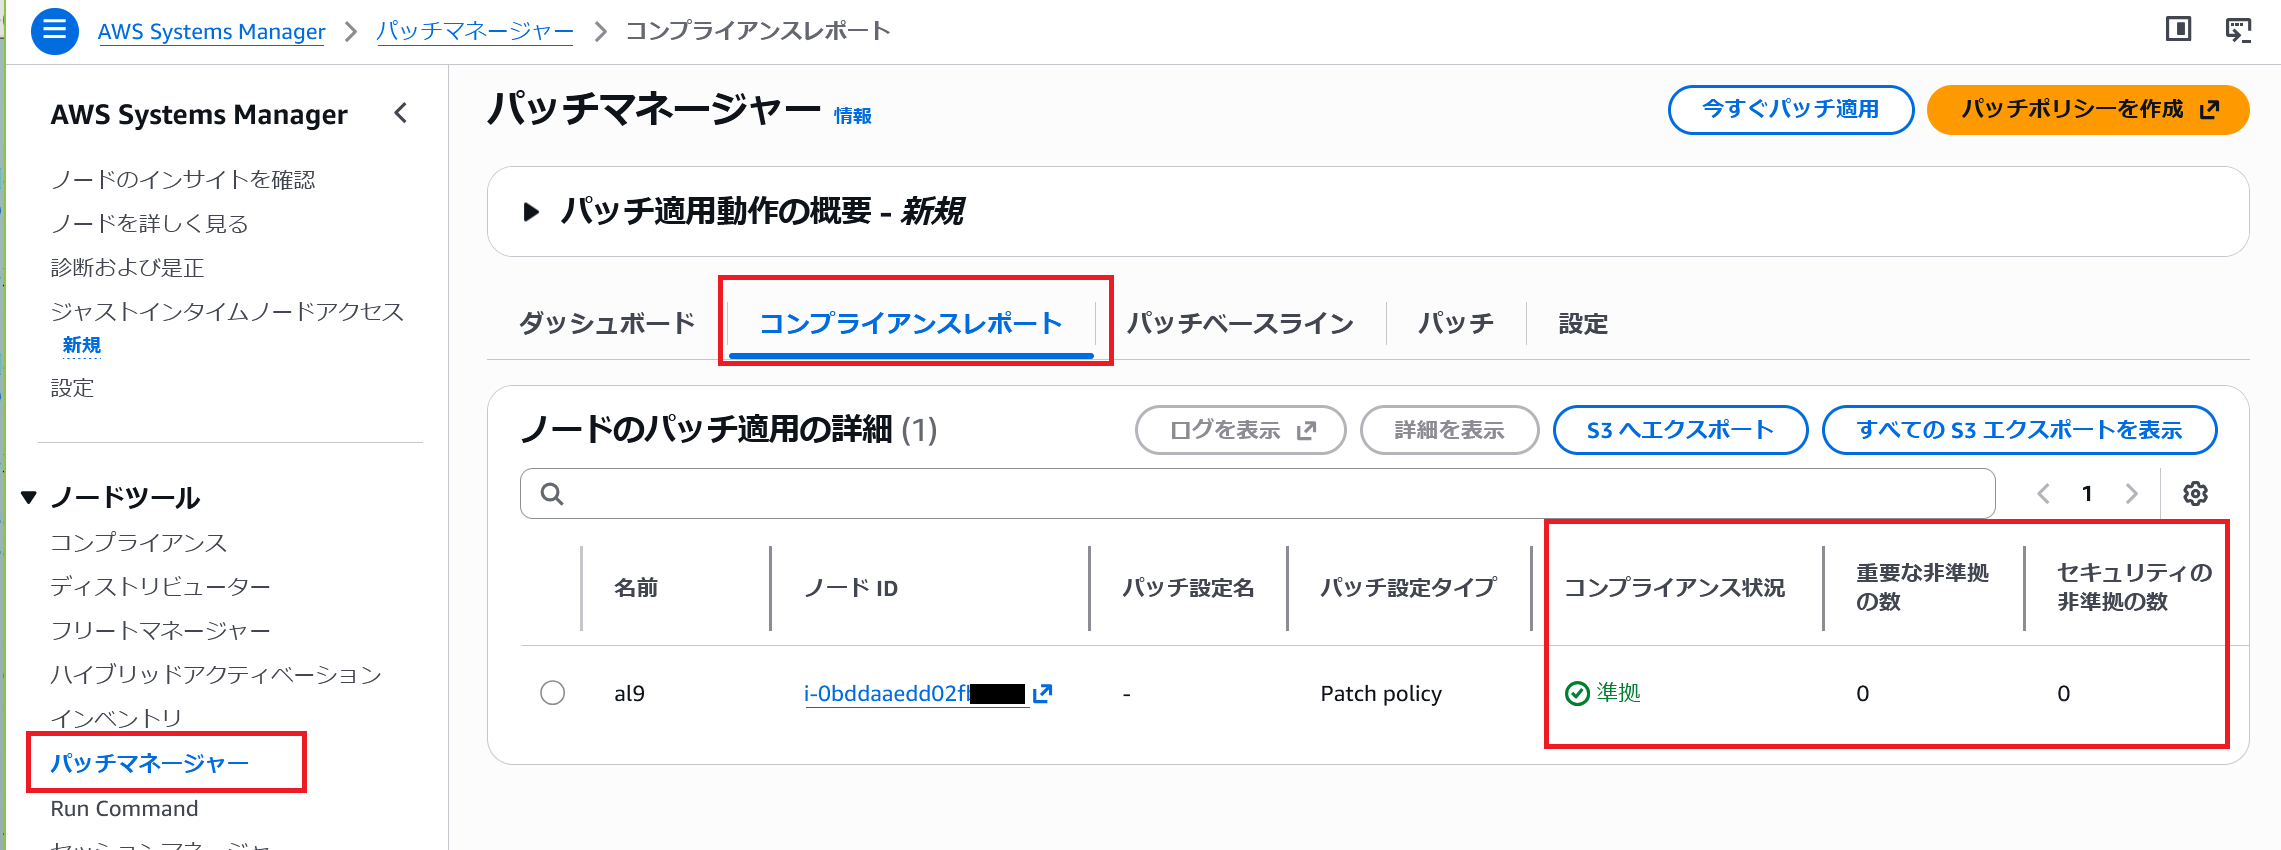Open the hamburger navigation menu
This screenshot has width=2281, height=850.
pos(55,31)
